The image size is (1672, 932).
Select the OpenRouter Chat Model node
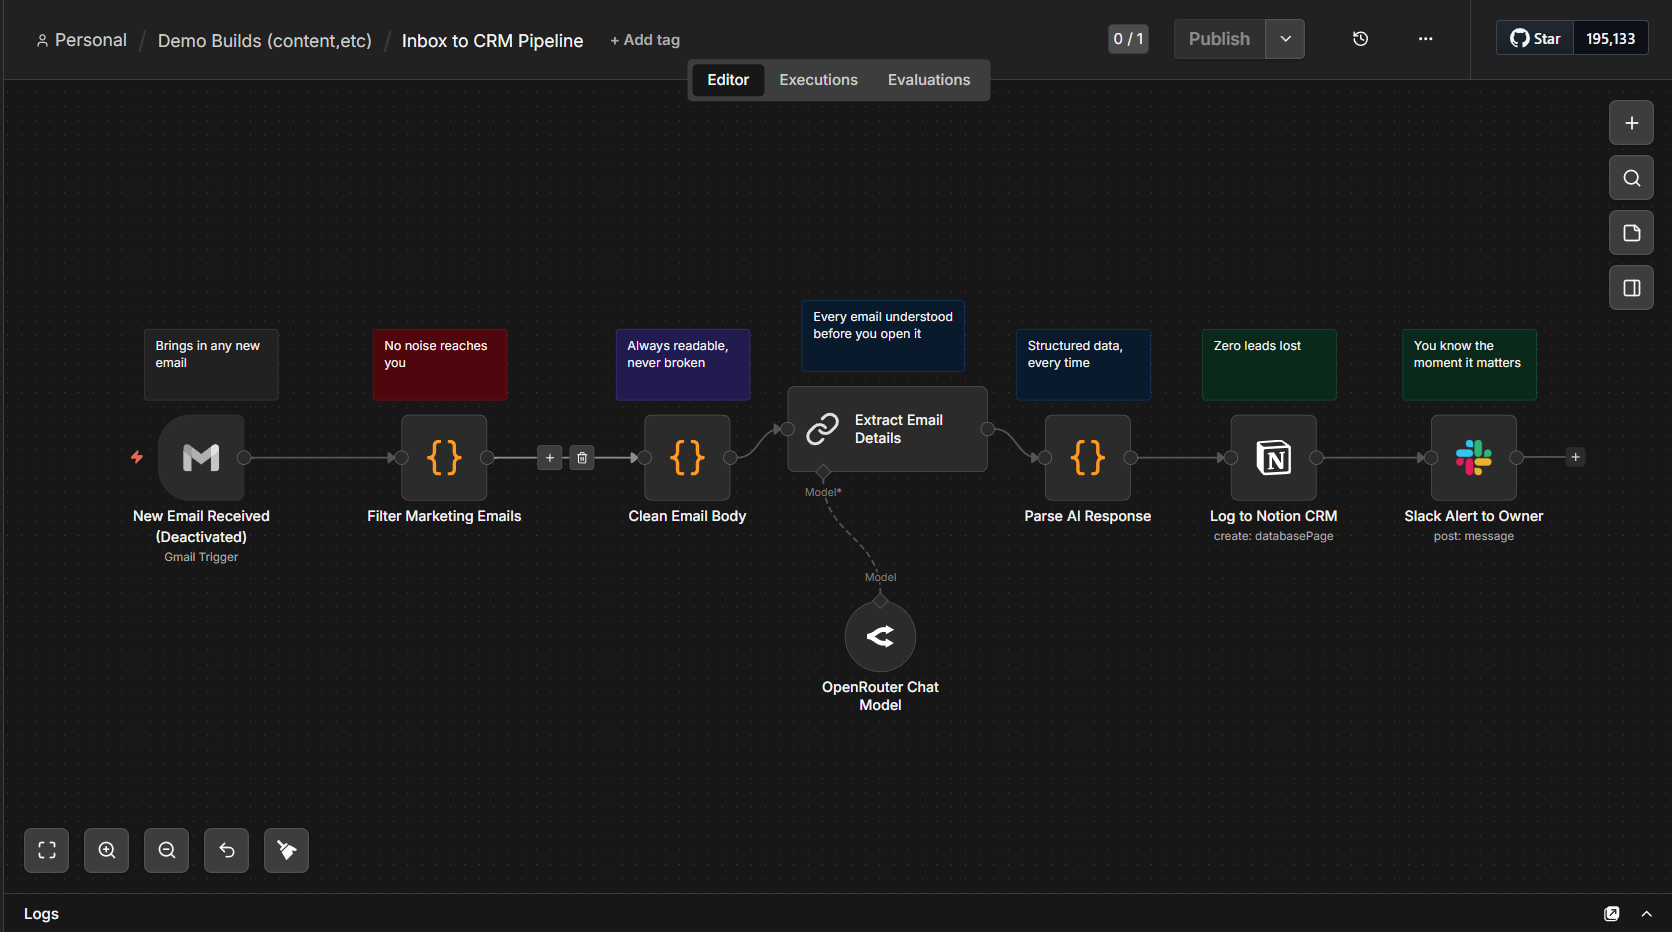click(880, 636)
